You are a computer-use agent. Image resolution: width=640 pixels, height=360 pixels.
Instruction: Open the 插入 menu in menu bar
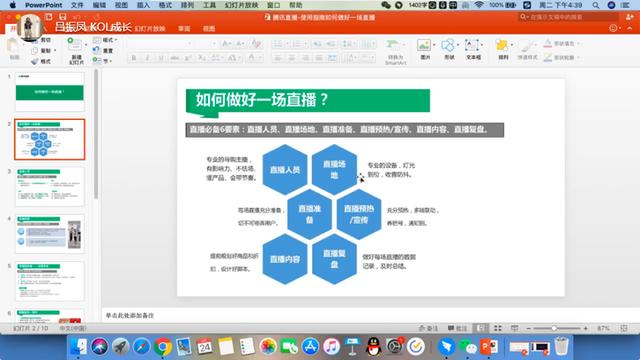[x=143, y=5]
